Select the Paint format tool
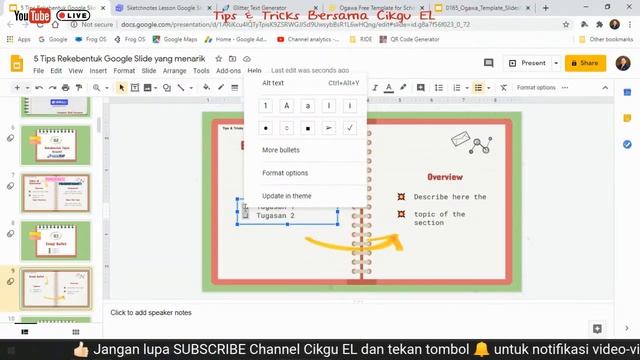 (79, 88)
